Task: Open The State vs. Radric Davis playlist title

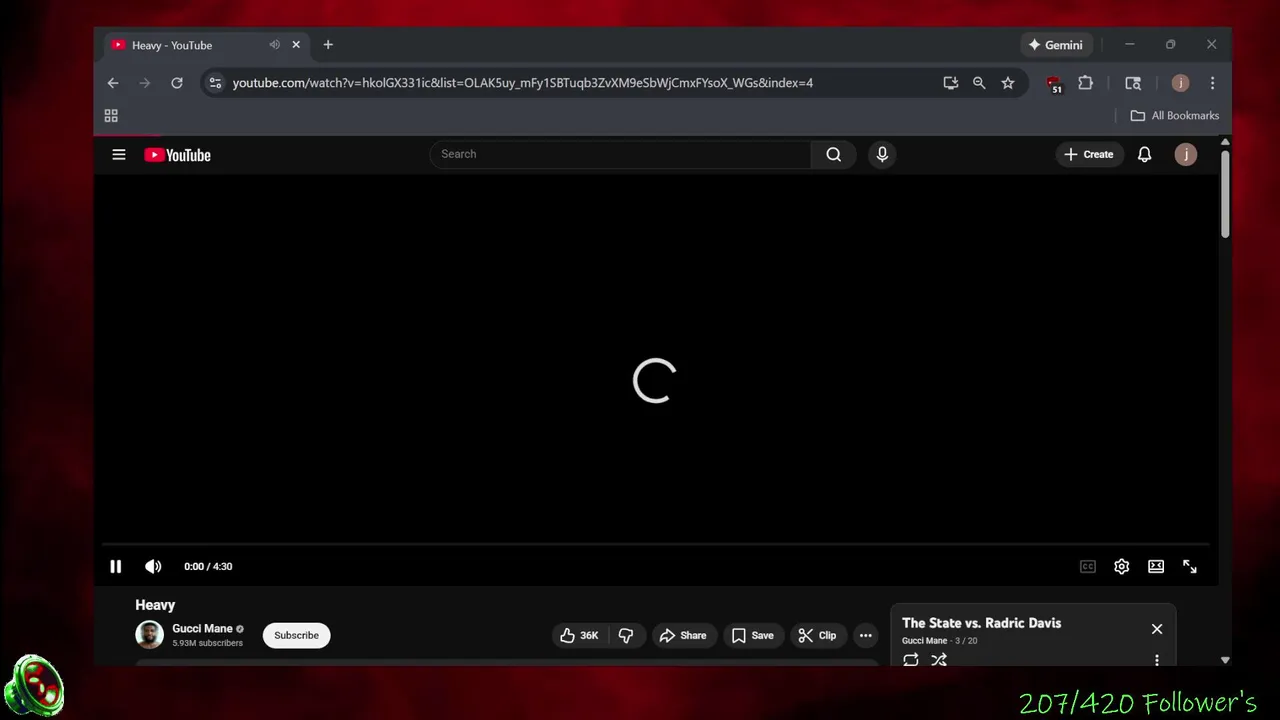Action: (981, 623)
